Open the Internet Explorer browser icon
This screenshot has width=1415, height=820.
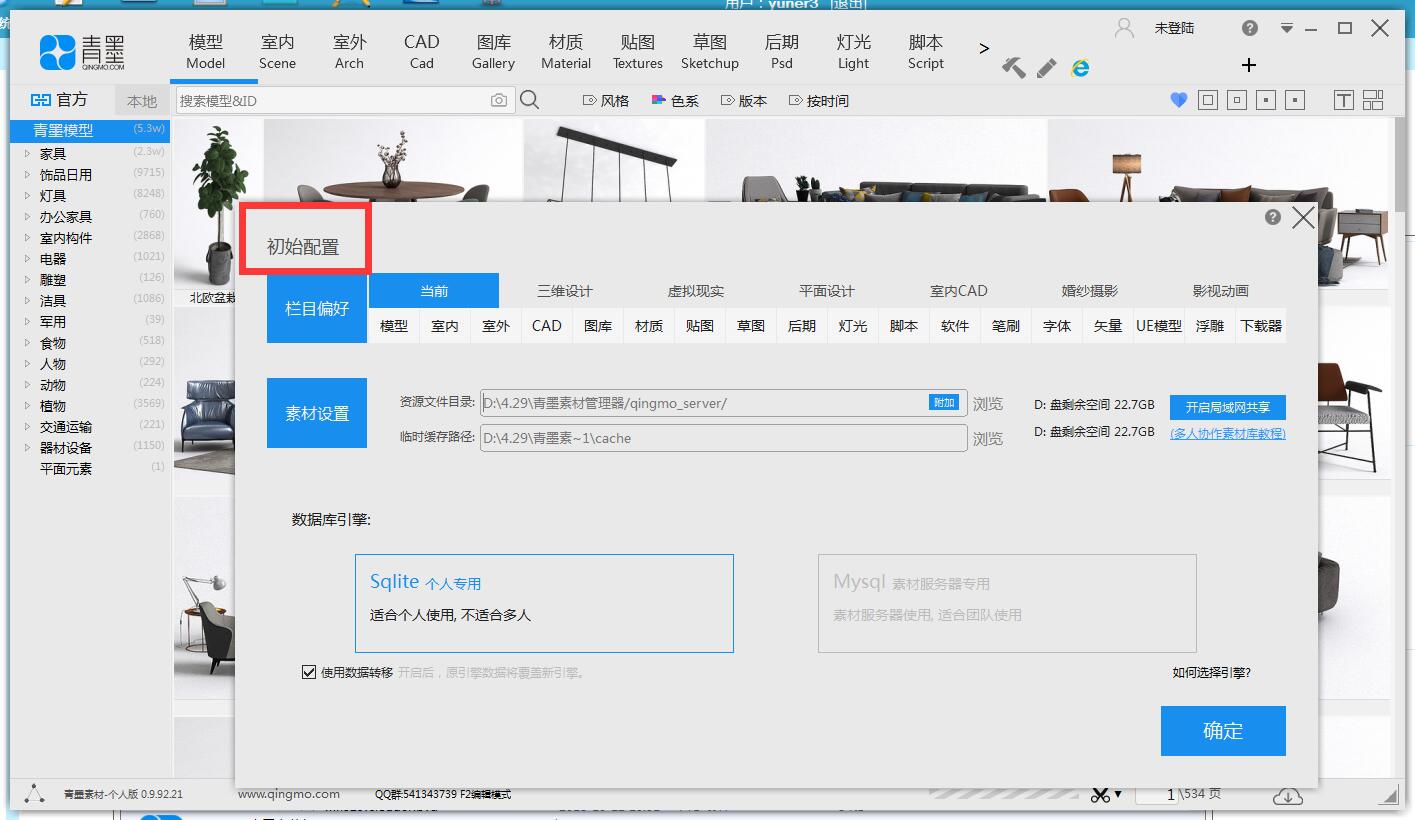pyautogui.click(x=1080, y=68)
